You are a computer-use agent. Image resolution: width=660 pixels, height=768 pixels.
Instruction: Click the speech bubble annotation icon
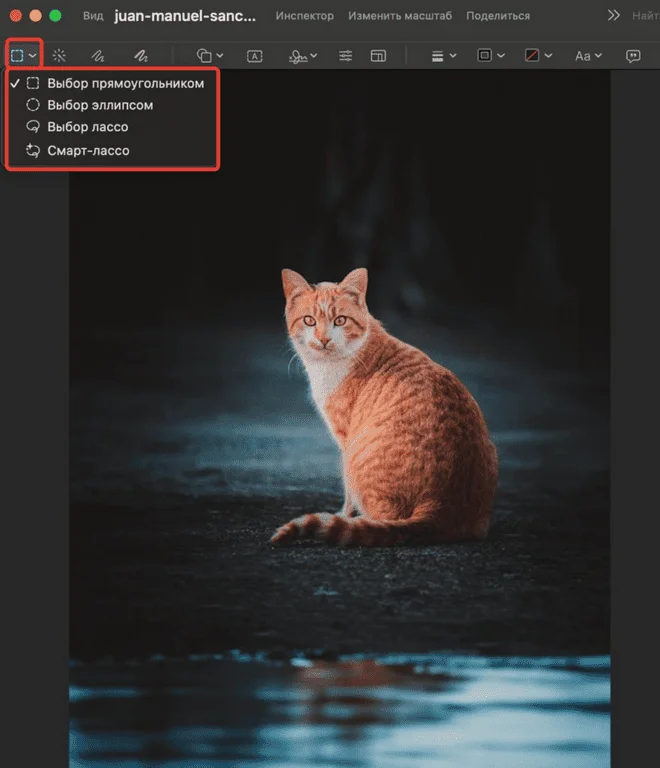[633, 56]
